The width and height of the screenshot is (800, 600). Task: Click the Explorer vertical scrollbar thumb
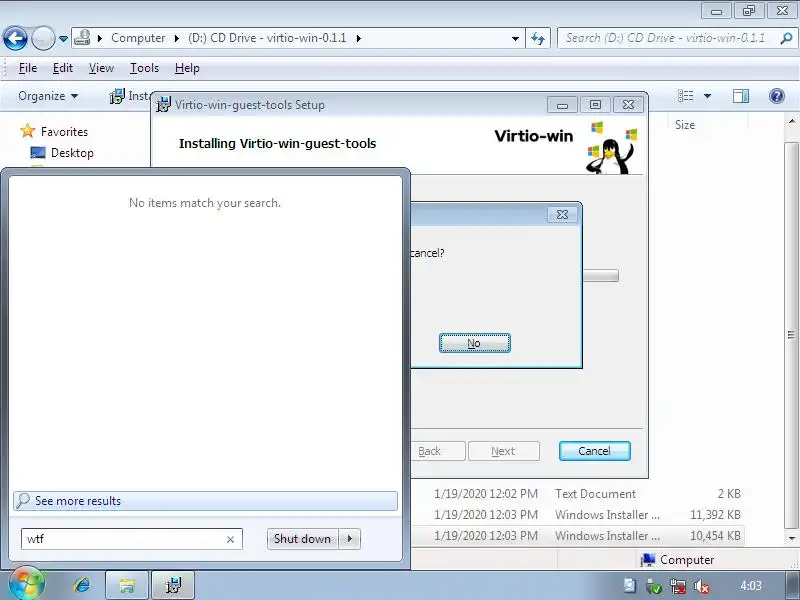791,334
